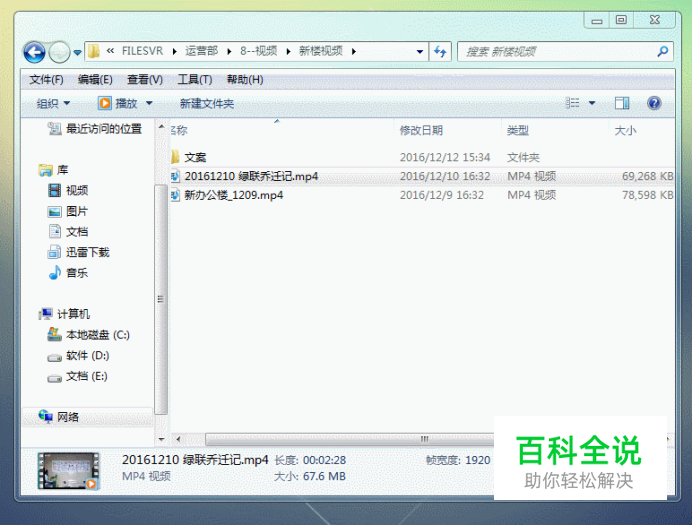This screenshot has height=525, width=692.
Task: Click navigation pane scroll down arrow
Action: point(162,439)
